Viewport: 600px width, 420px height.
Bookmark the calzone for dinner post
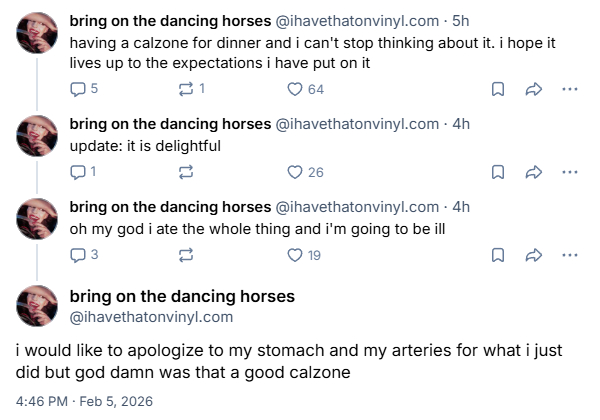coord(497,89)
